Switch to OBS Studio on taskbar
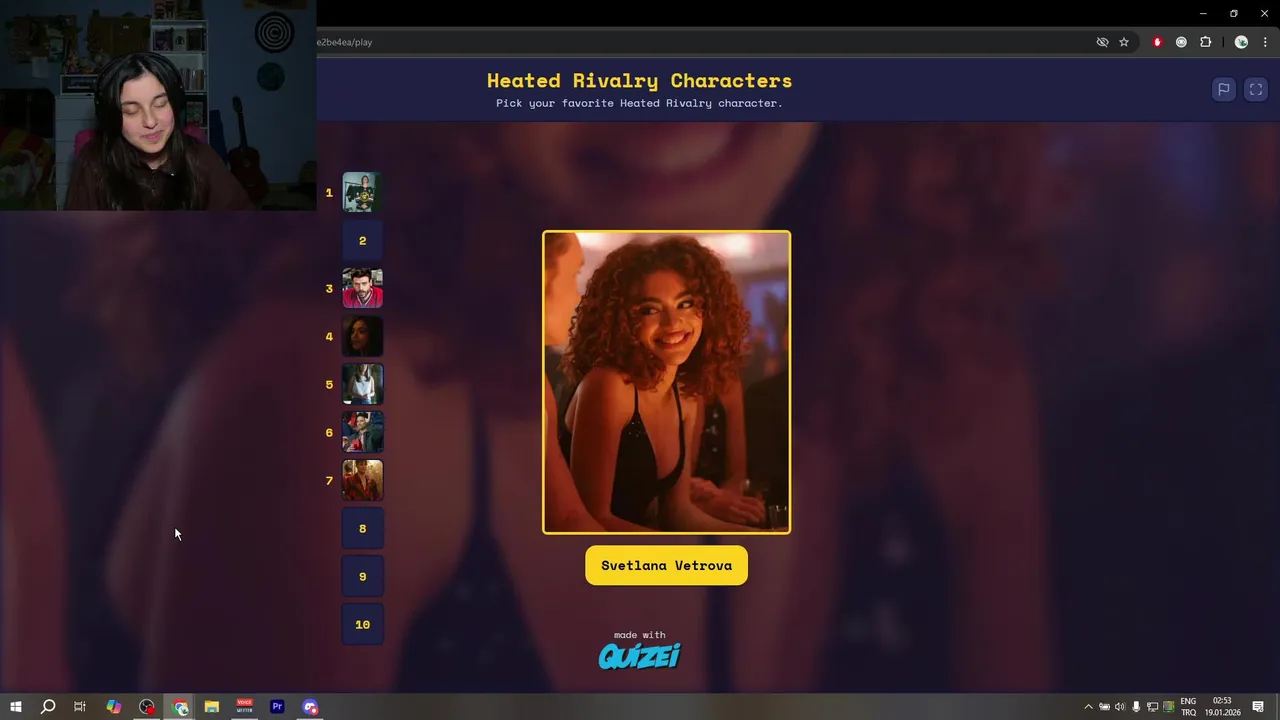 pos(147,707)
